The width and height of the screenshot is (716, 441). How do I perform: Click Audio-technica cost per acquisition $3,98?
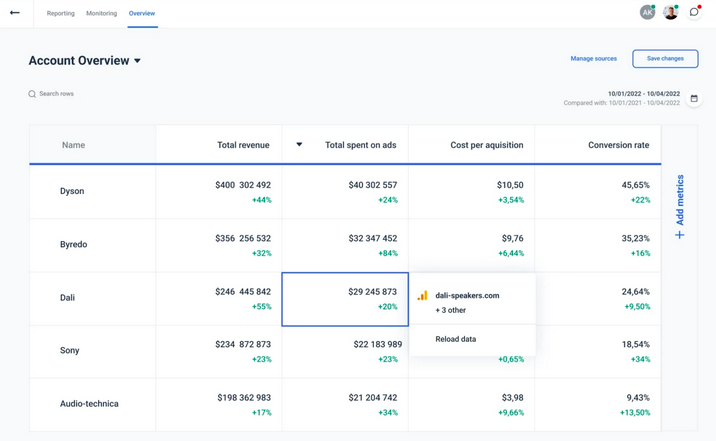point(512,398)
